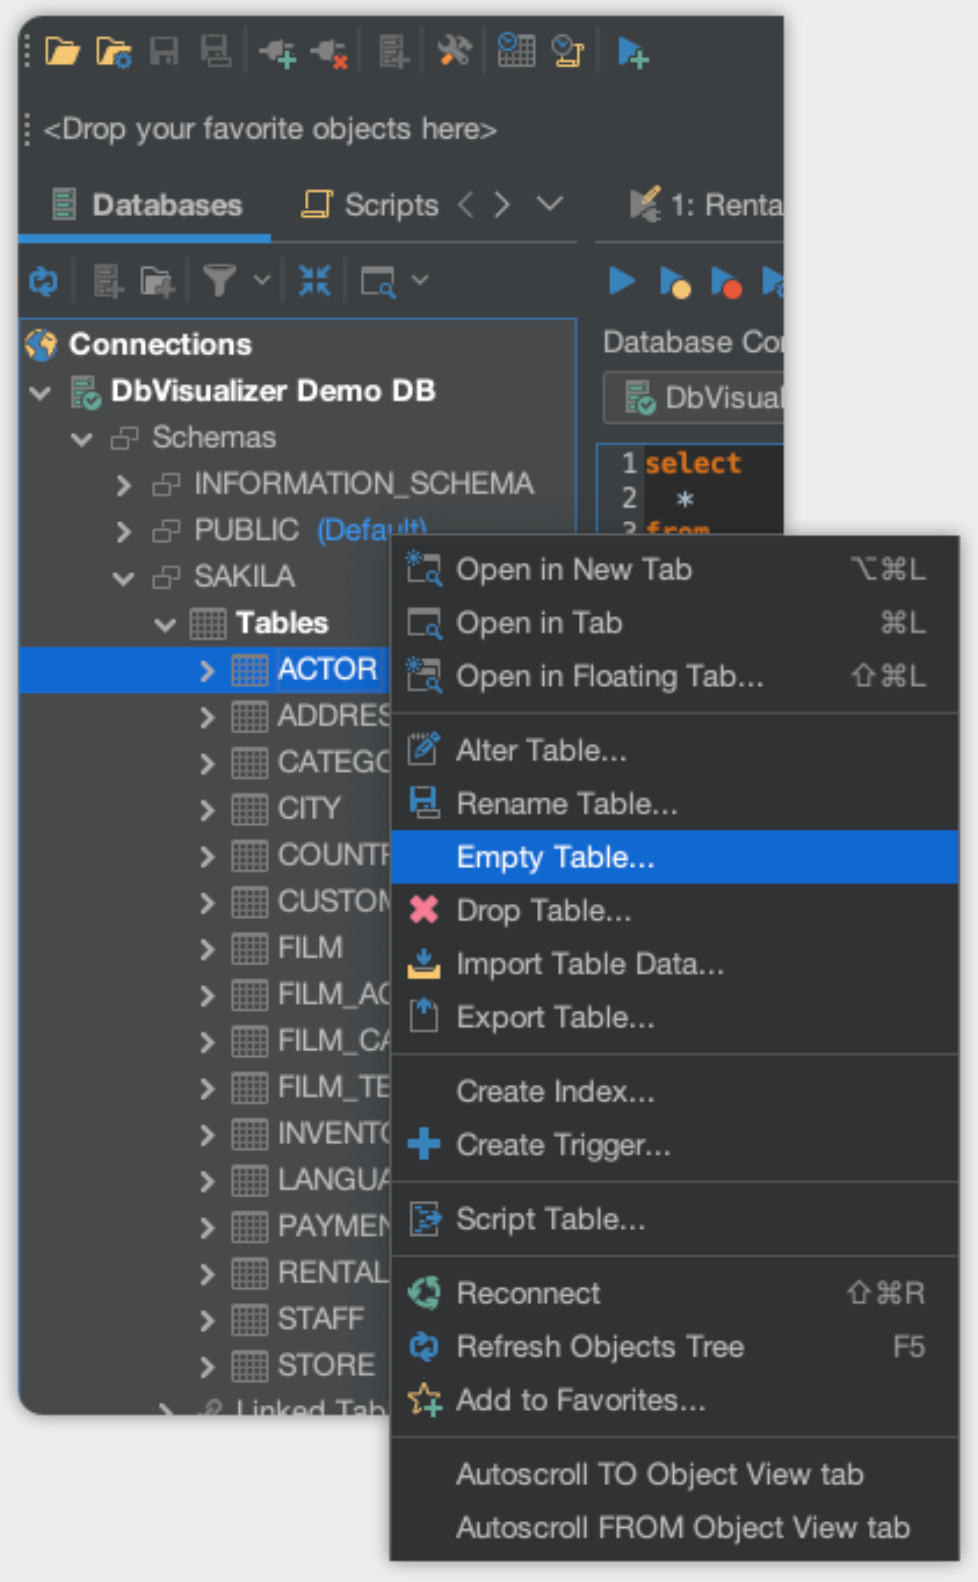Select the STAFF table in tree
Screen dimensions: 978x1582
320,1319
